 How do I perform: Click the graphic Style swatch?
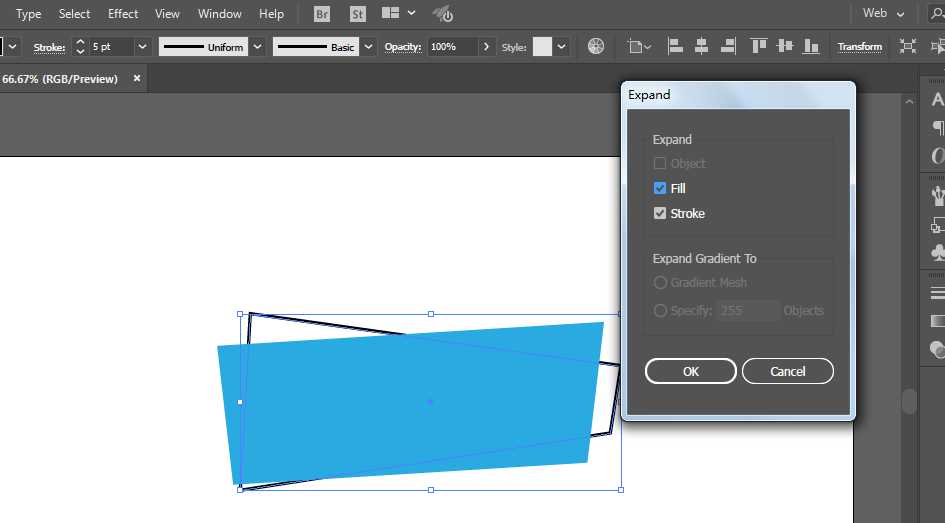click(542, 47)
